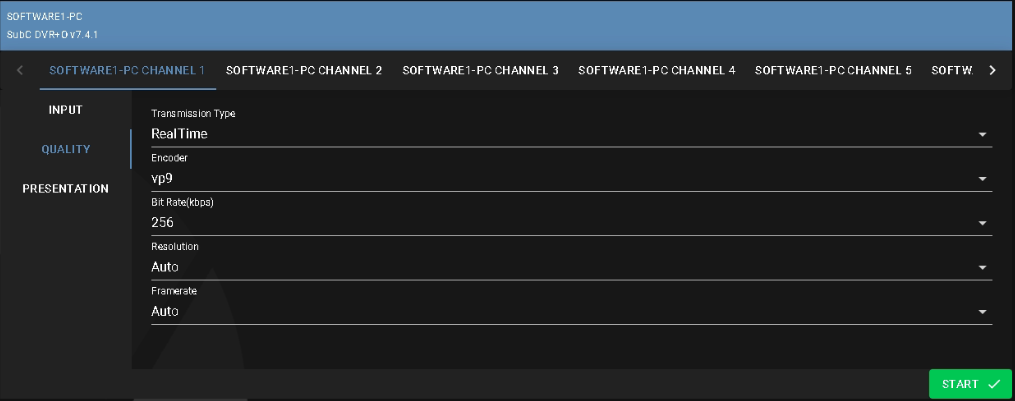This screenshot has height=401, width=1015.
Task: Switch to SOFTWARE1-PC CHANNEL 1 tab
Action: click(x=127, y=71)
